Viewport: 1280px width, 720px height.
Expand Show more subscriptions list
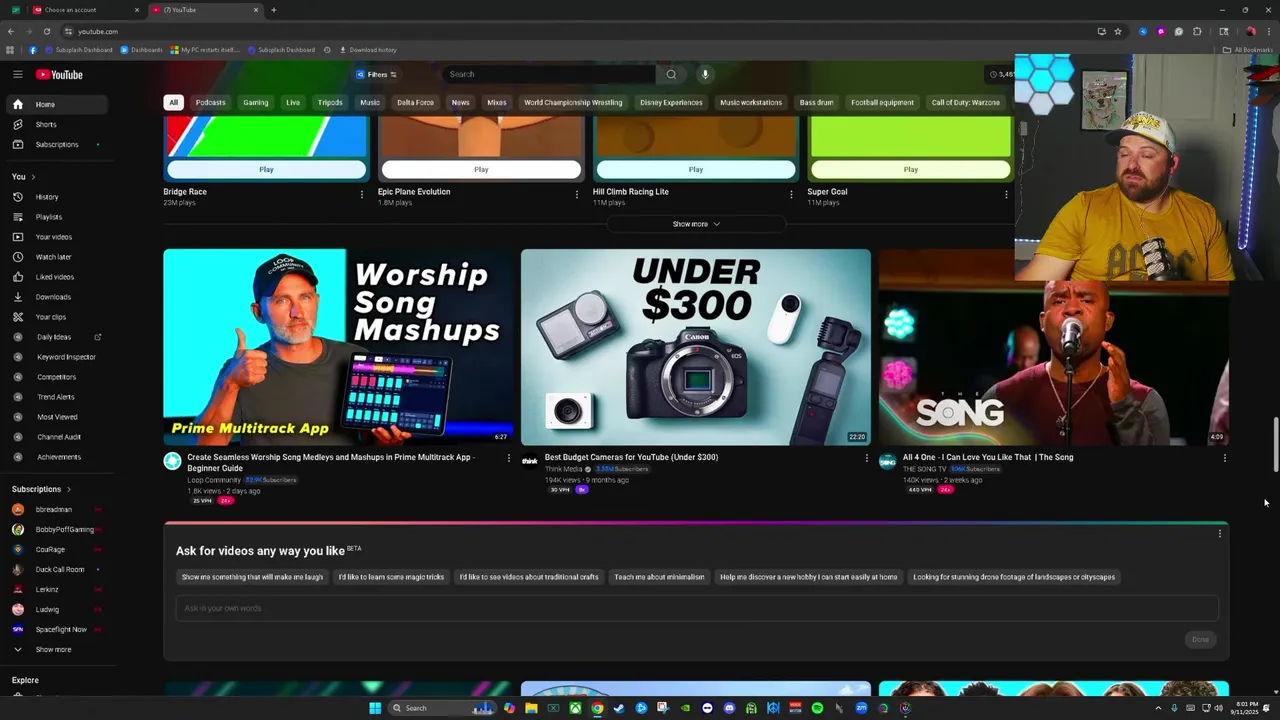[57, 650]
